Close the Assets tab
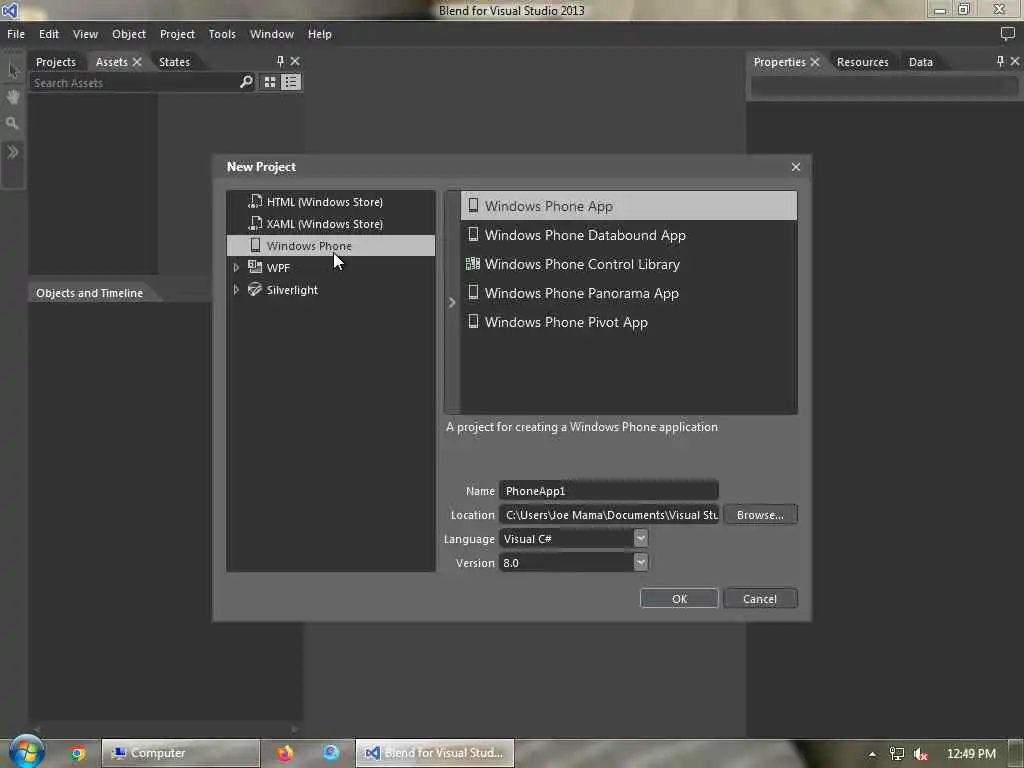Image resolution: width=1024 pixels, height=768 pixels. 137,62
